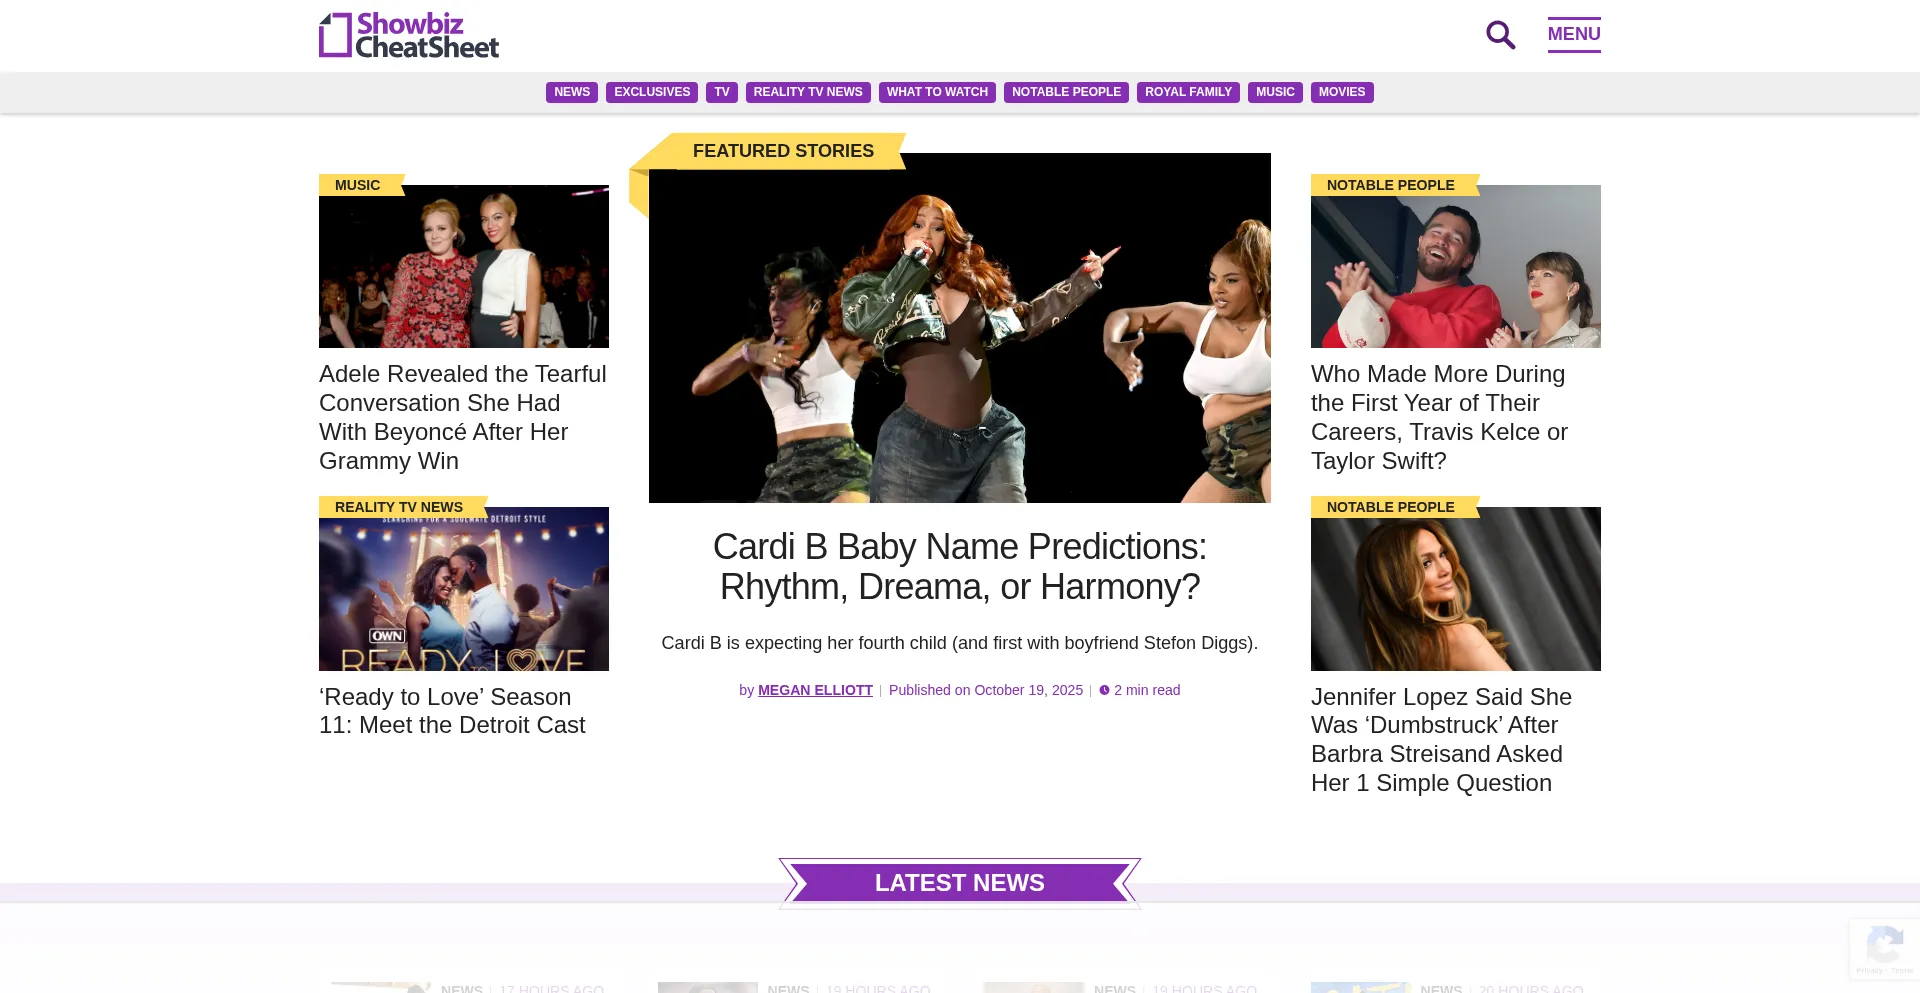Click the FEATURED STORIES banner heading
Image resolution: width=1920 pixels, height=993 pixels.
coord(783,151)
